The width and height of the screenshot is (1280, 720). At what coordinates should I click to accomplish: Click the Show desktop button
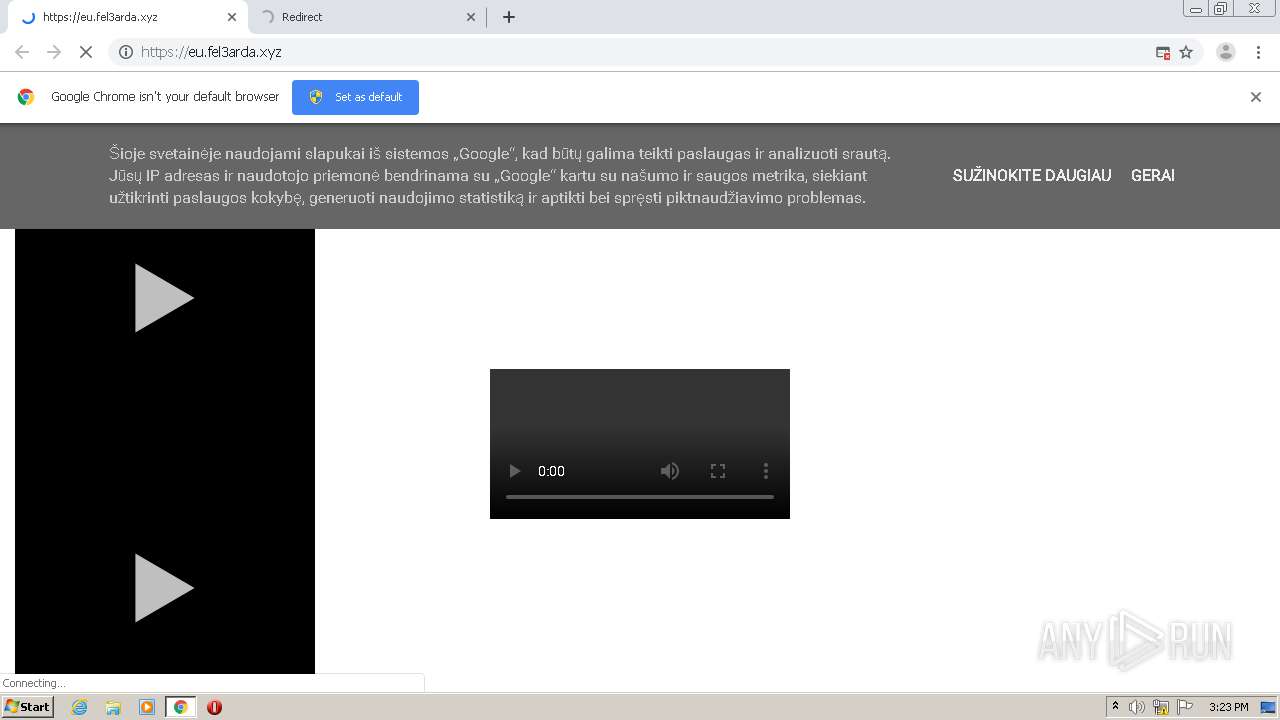[x=1269, y=707]
